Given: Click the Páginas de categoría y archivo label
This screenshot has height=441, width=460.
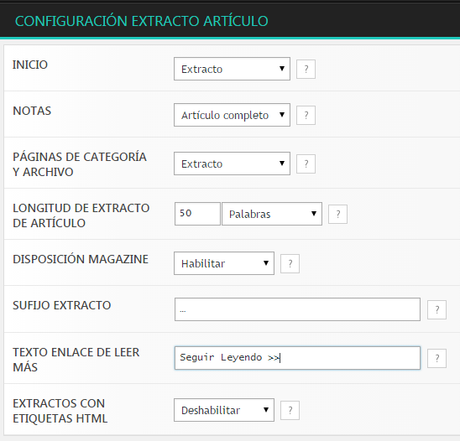Looking at the screenshot, I should pos(80,164).
